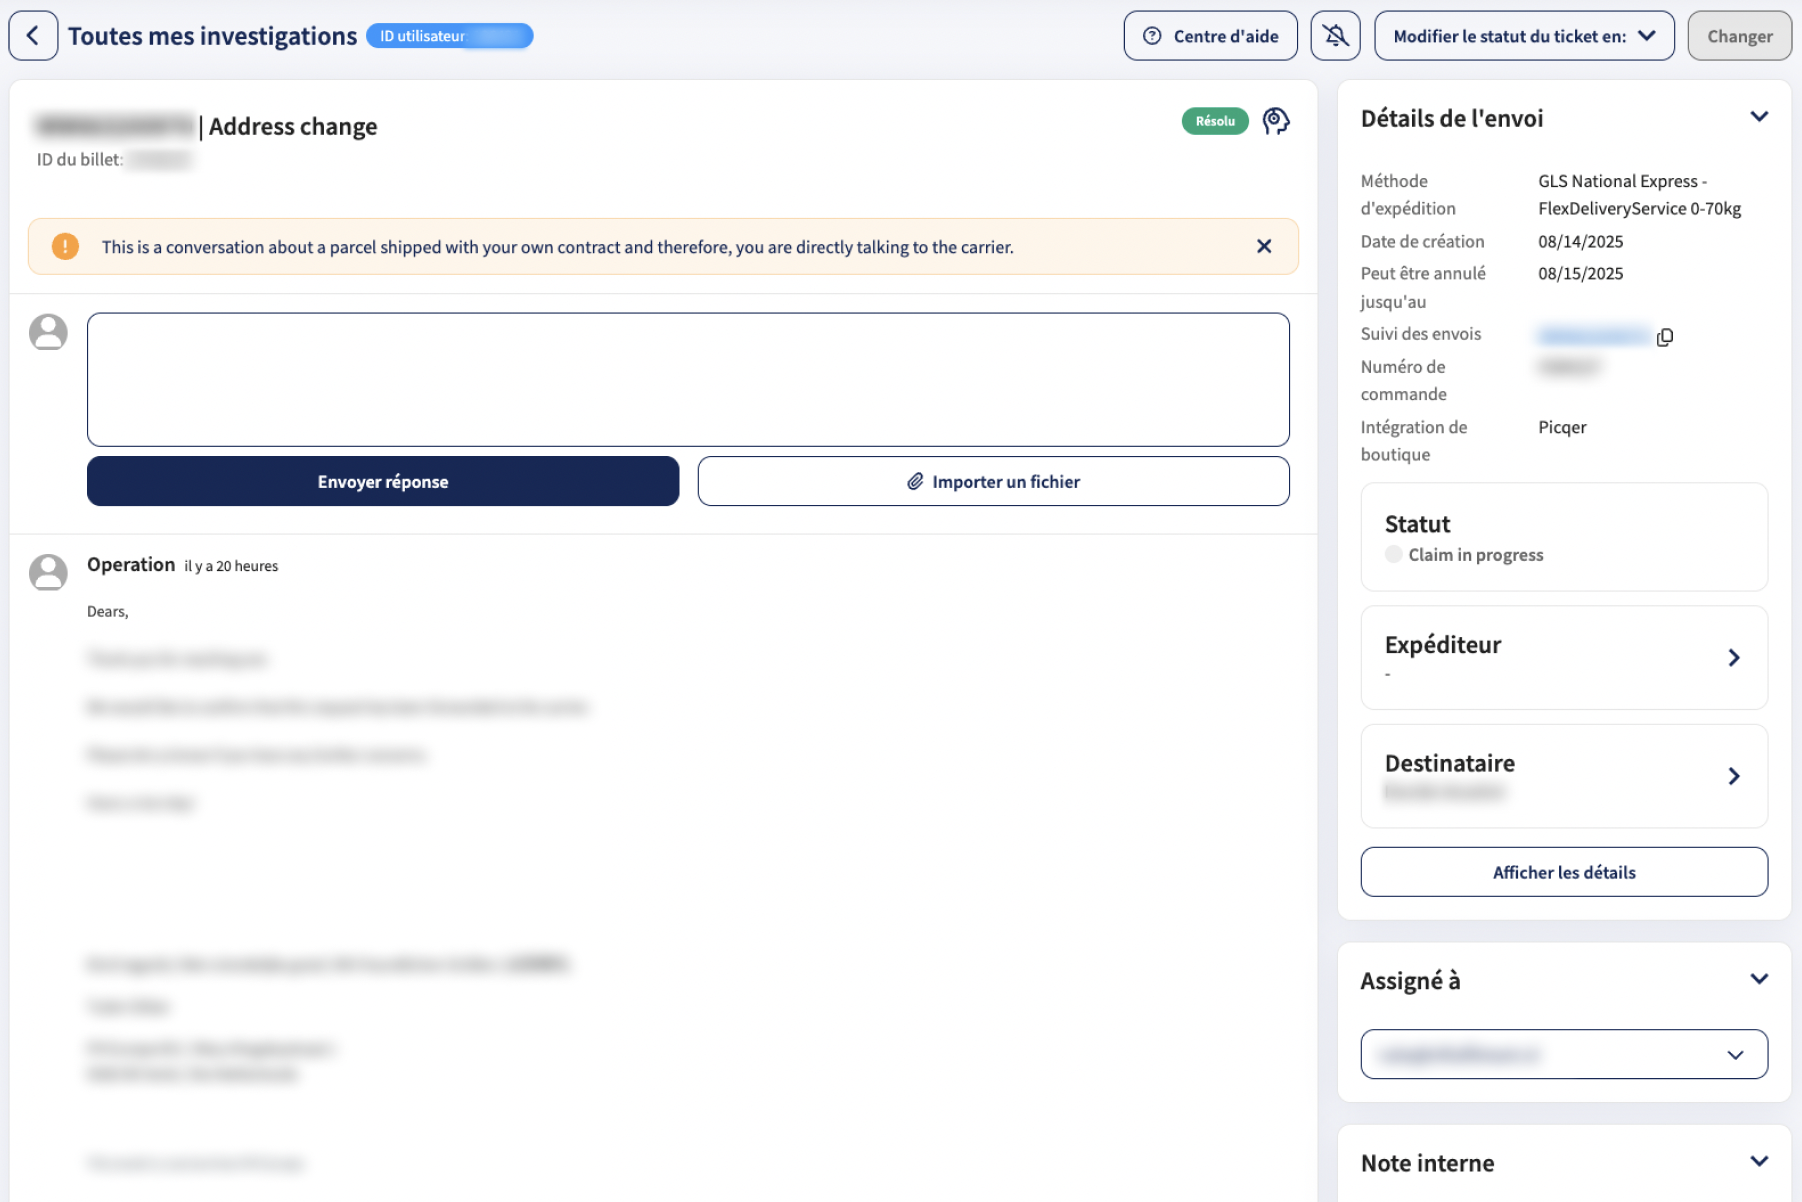Viewport: 1802px width, 1202px height.
Task: Click the head insight icon next to Résolu
Action: click(x=1275, y=121)
